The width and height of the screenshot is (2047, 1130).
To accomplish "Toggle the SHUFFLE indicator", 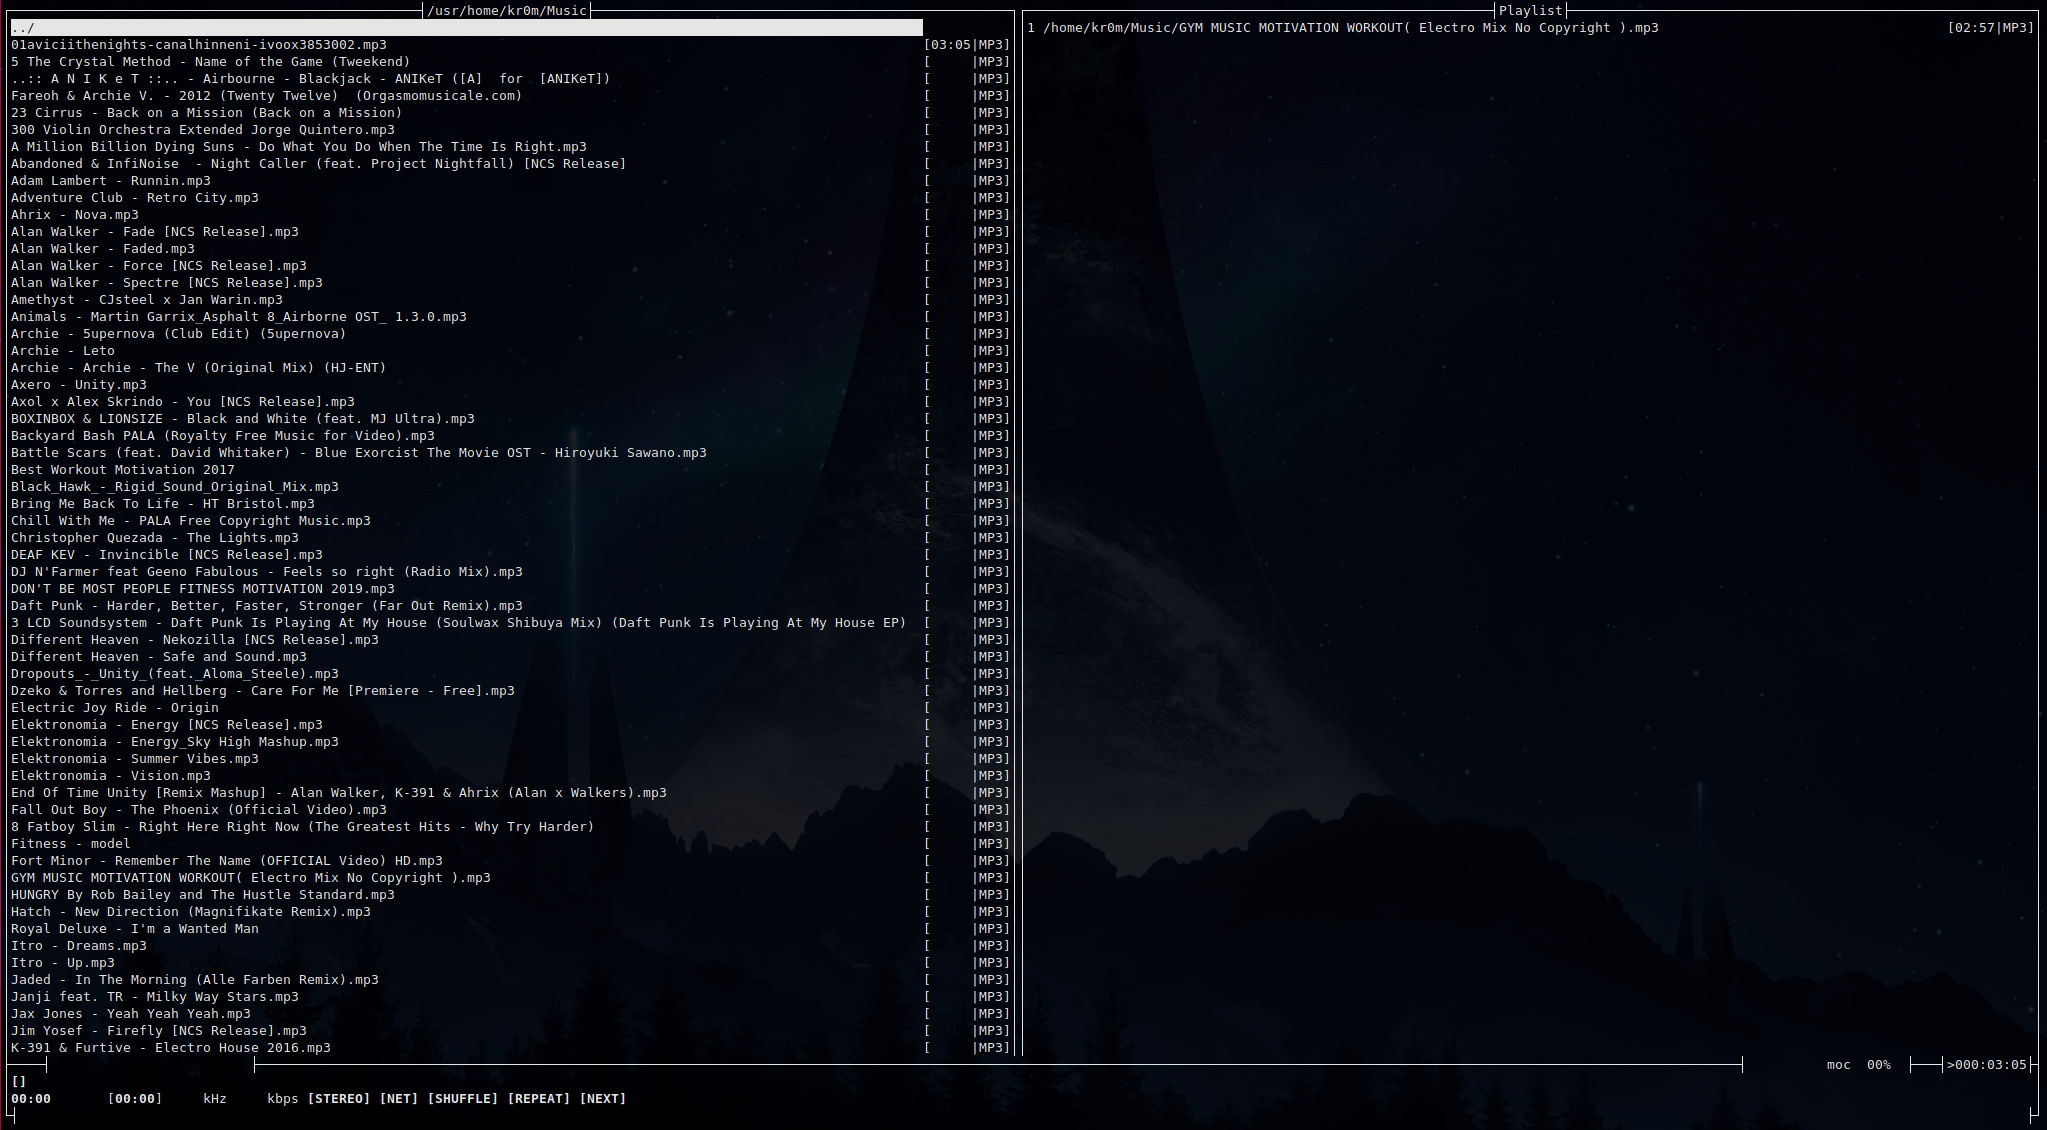I will [x=462, y=1098].
